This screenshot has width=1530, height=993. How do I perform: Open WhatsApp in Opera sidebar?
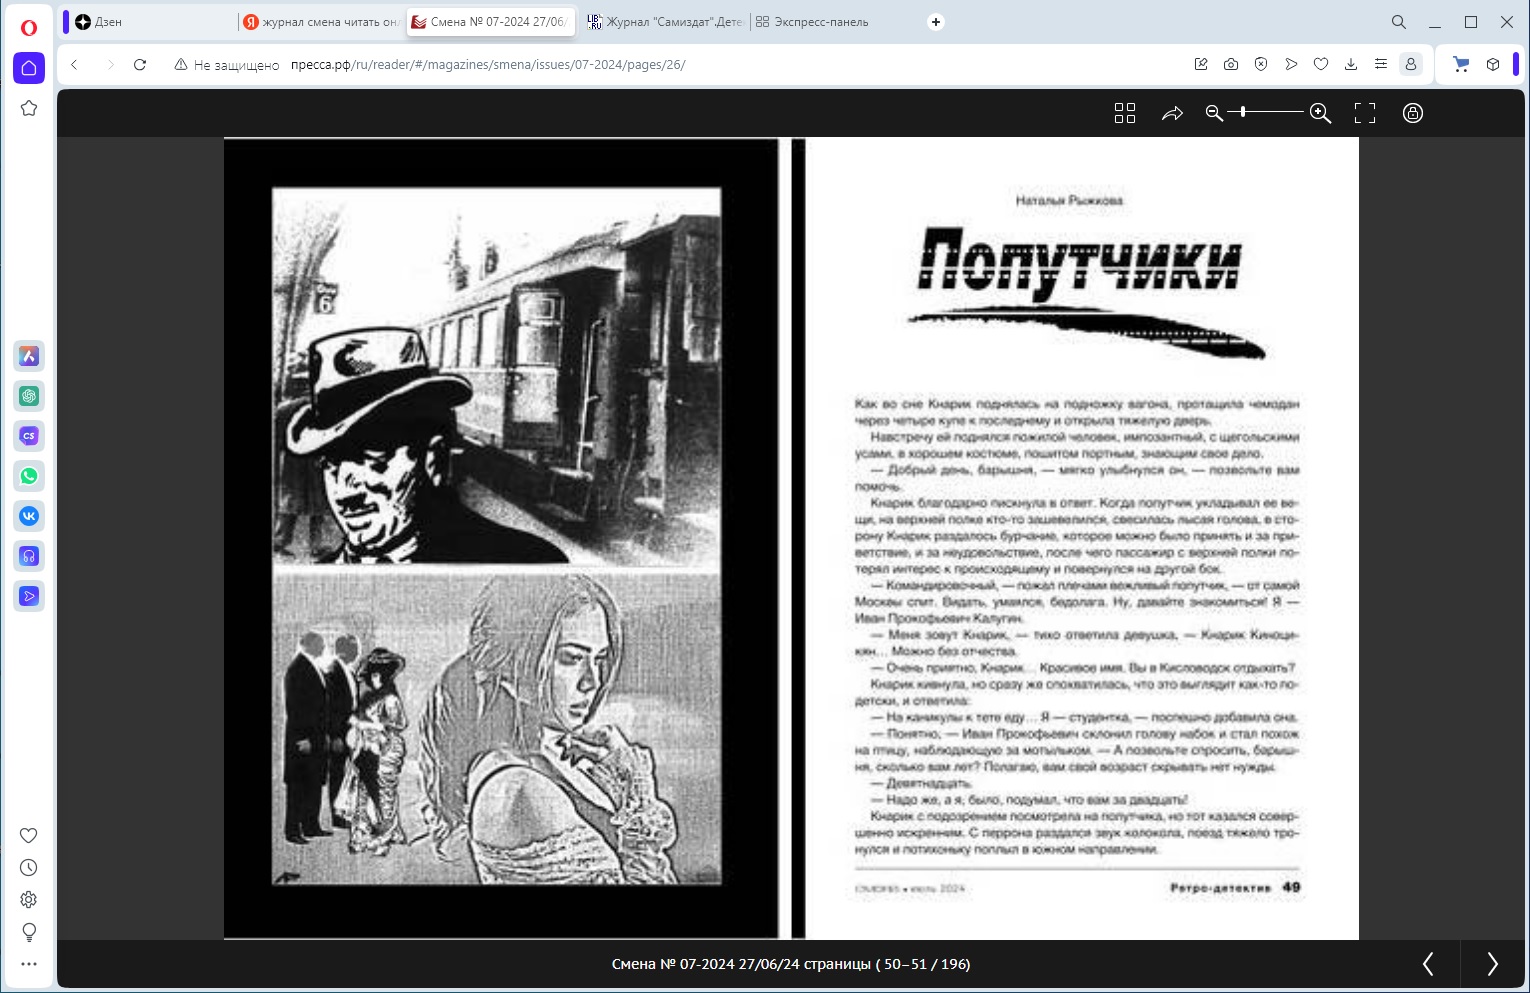(x=29, y=476)
